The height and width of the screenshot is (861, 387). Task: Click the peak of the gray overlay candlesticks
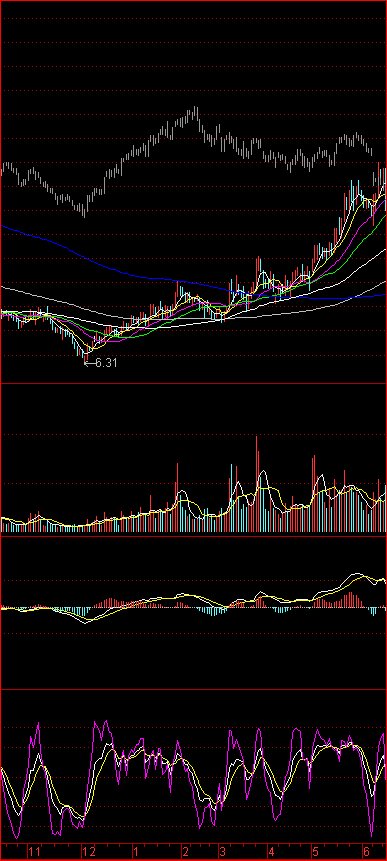pyautogui.click(x=195, y=113)
